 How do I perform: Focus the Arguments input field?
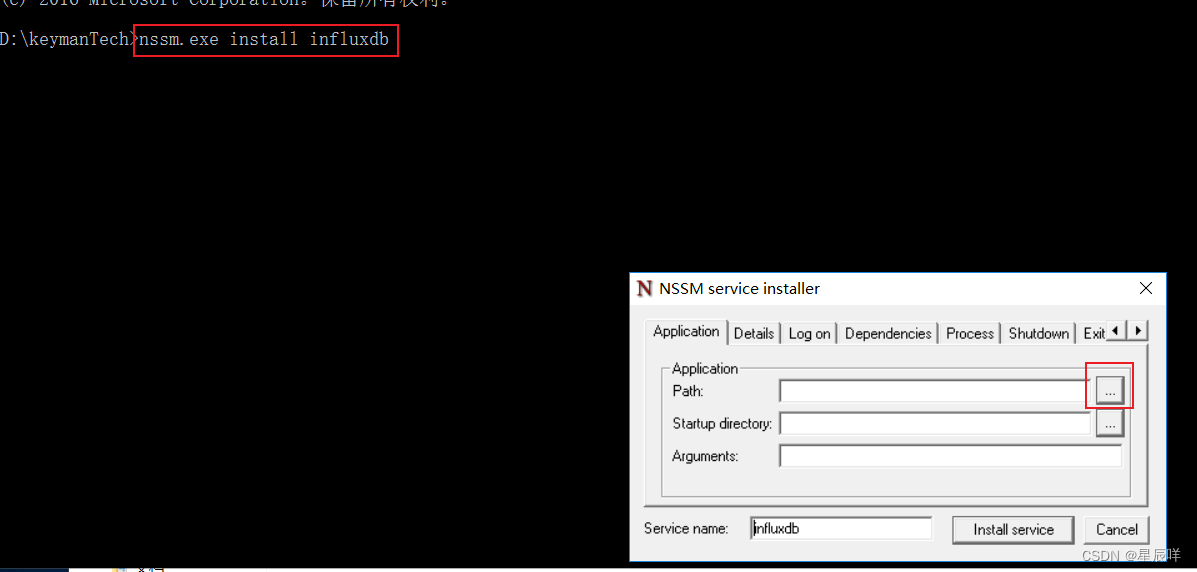(x=950, y=456)
